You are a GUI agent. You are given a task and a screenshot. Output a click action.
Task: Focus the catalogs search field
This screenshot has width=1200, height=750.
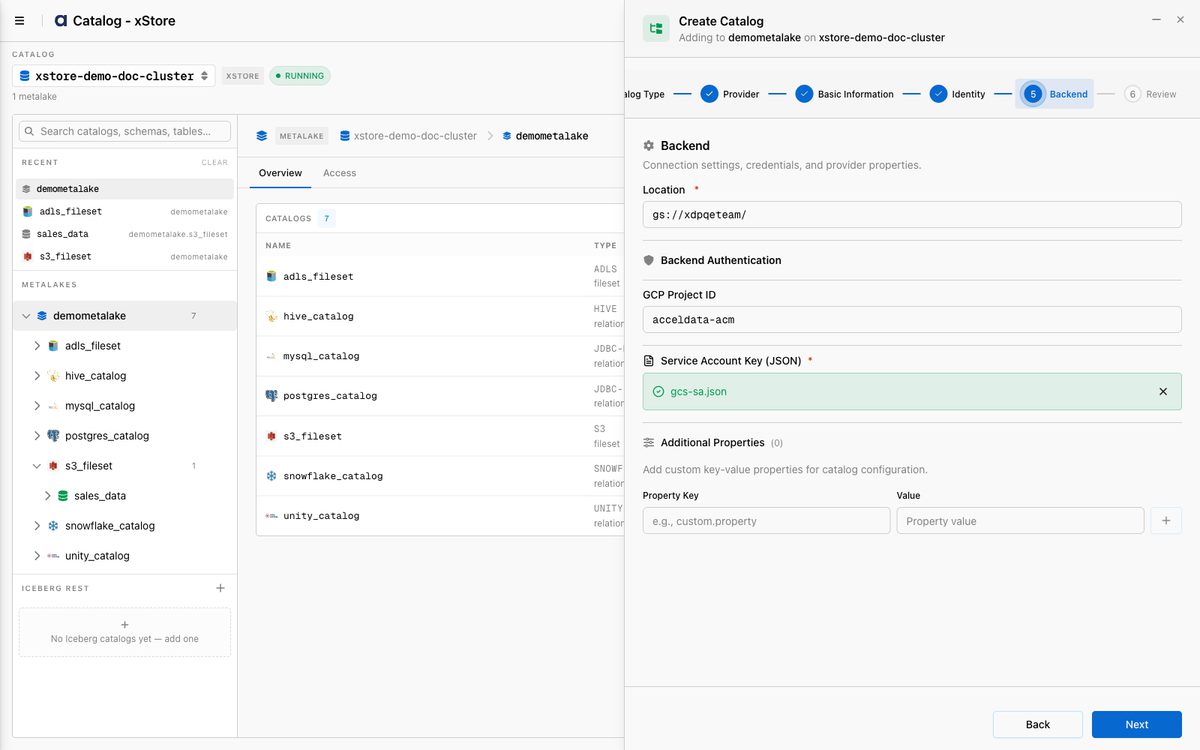tap(125, 131)
